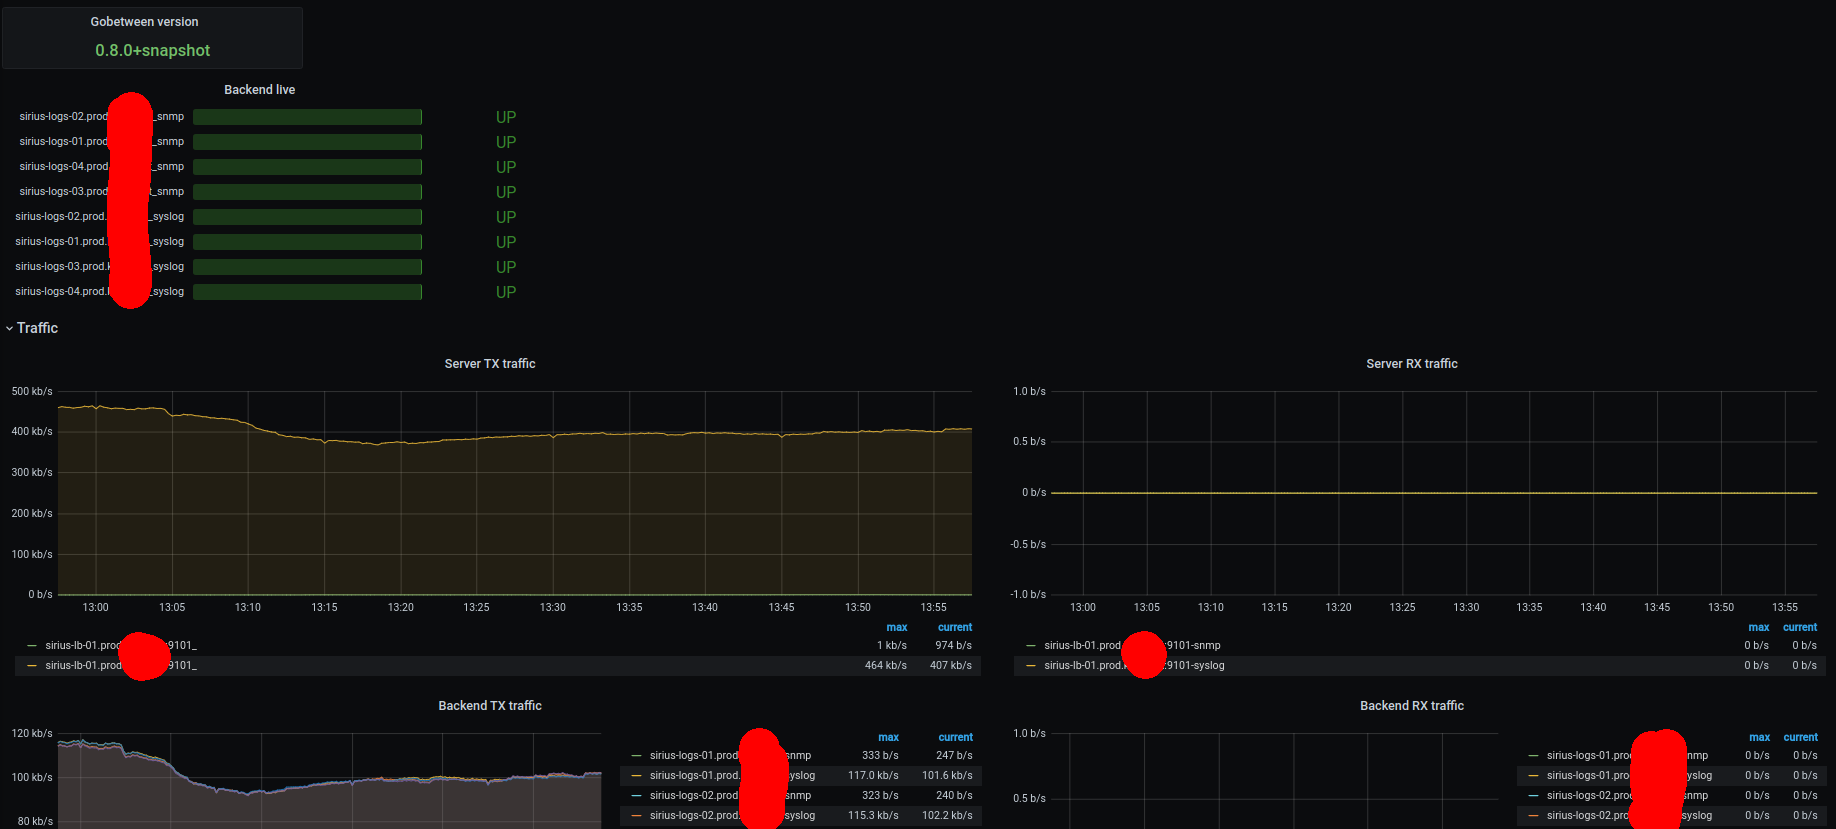
Task: Sort Backend RX traffic legend by current
Action: (x=1801, y=738)
